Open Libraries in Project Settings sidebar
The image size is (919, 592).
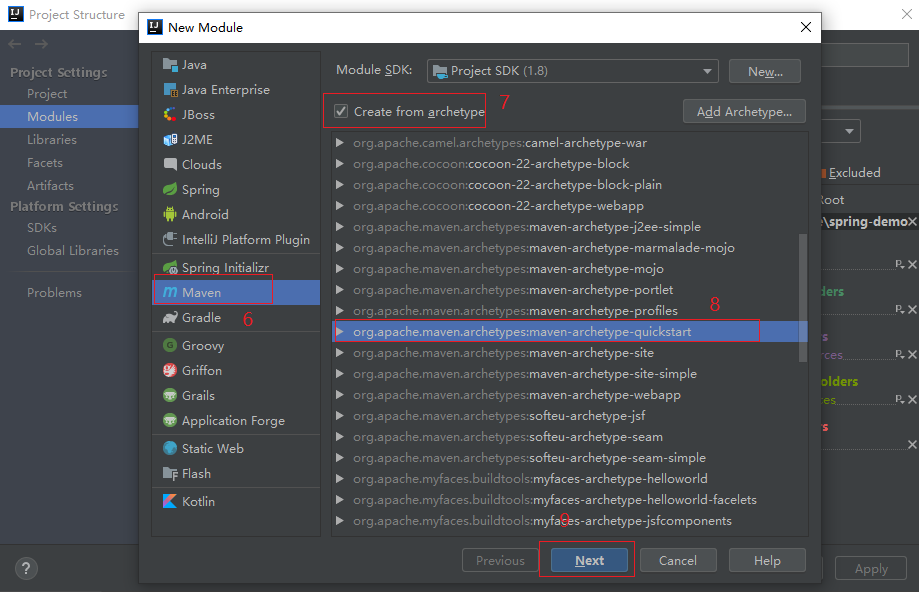tap(52, 140)
